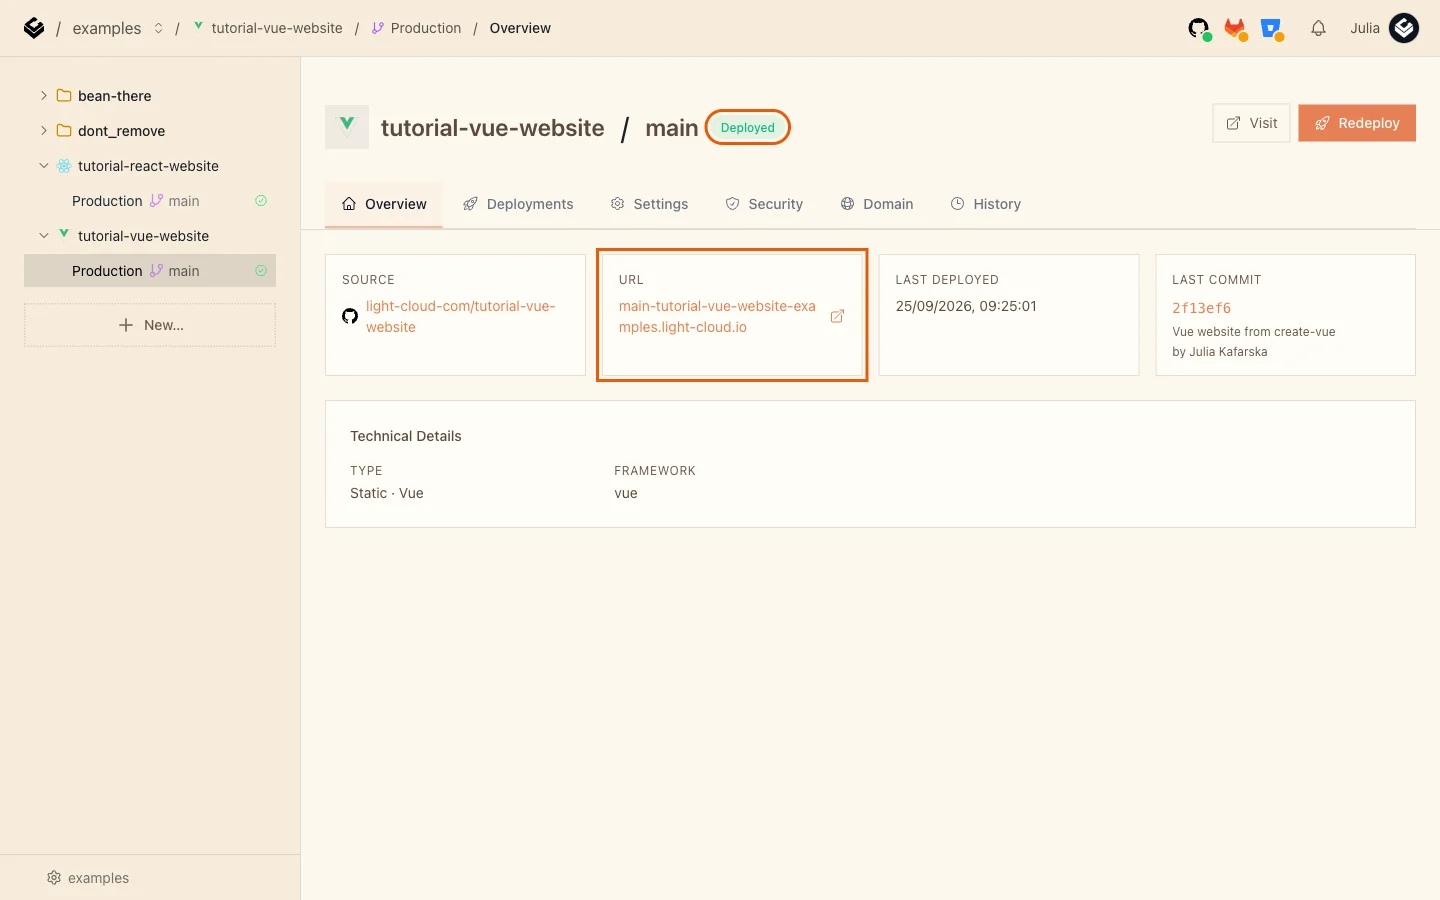Click the external link icon in URL card
The height and width of the screenshot is (900, 1440).
(x=837, y=316)
